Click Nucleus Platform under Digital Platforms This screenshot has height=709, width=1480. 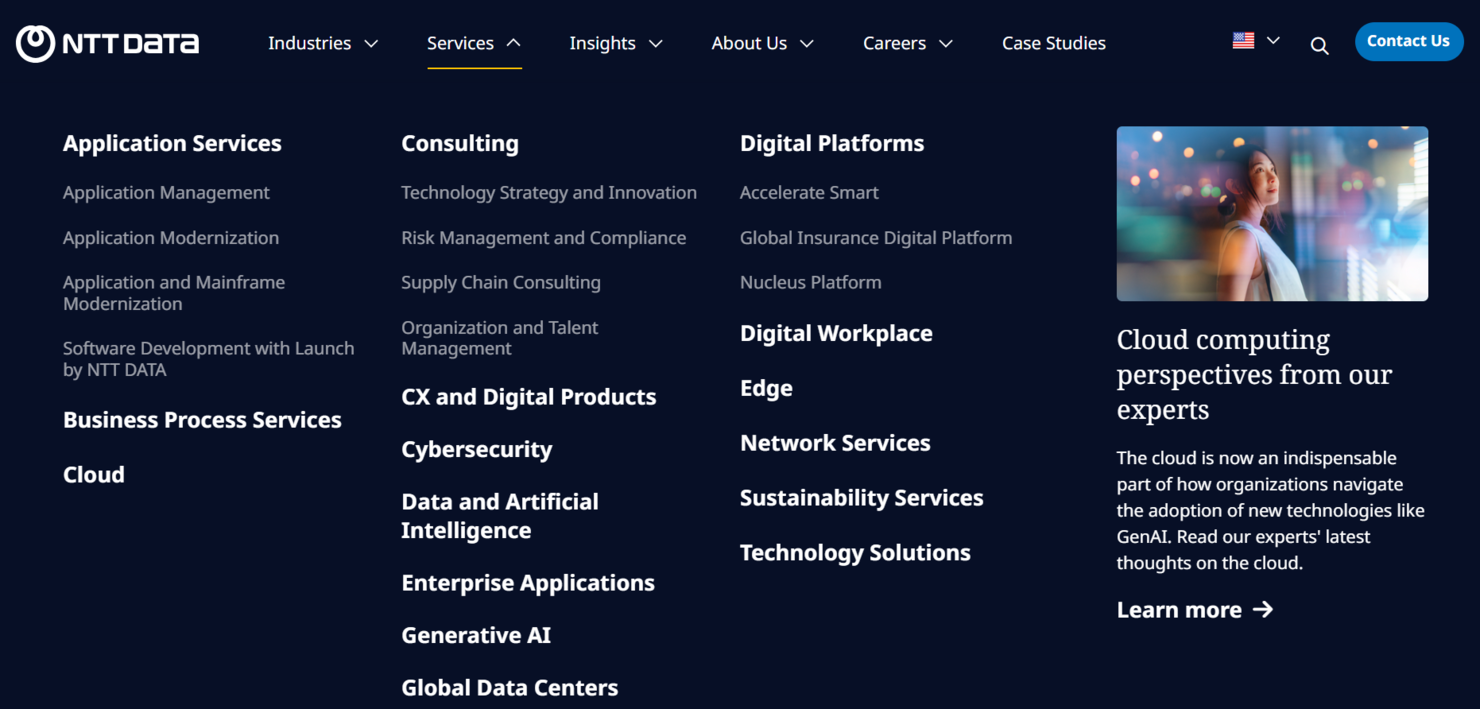(x=810, y=282)
